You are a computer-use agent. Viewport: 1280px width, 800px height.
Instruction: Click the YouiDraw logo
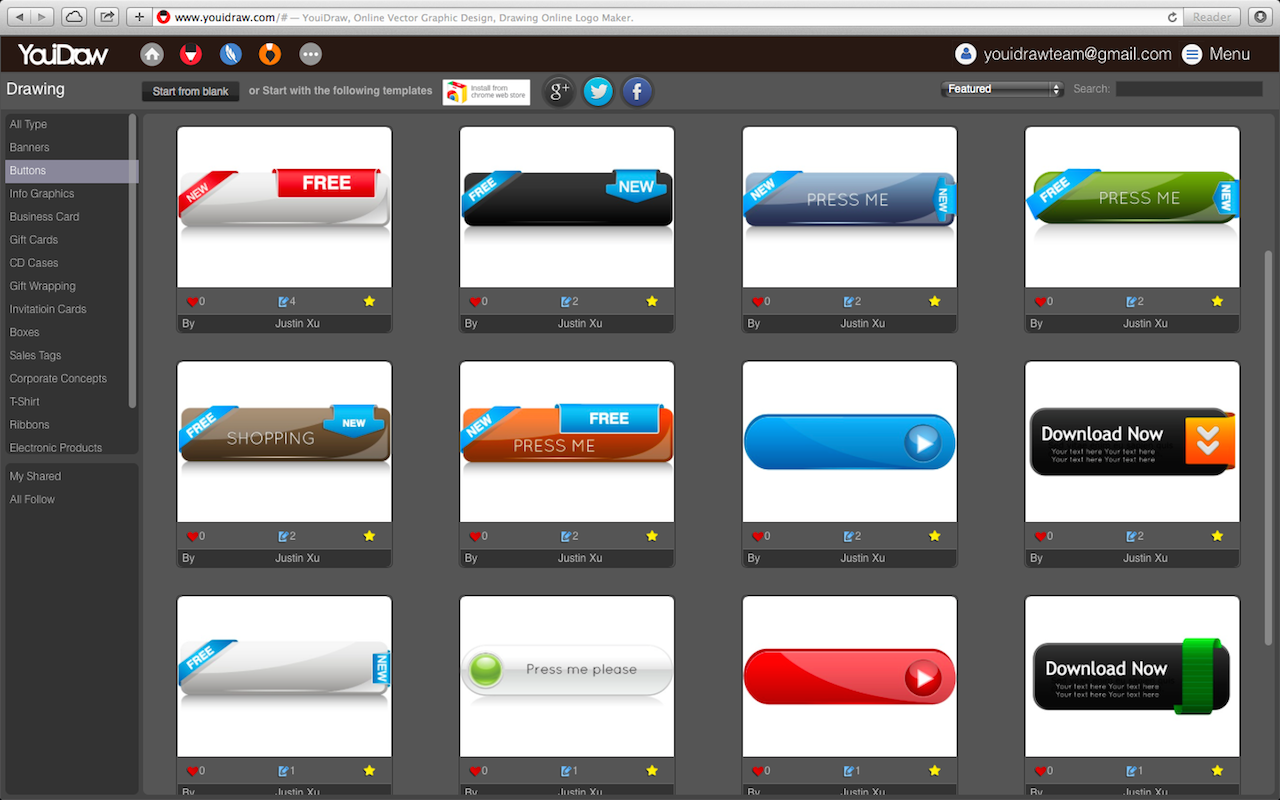(63, 54)
